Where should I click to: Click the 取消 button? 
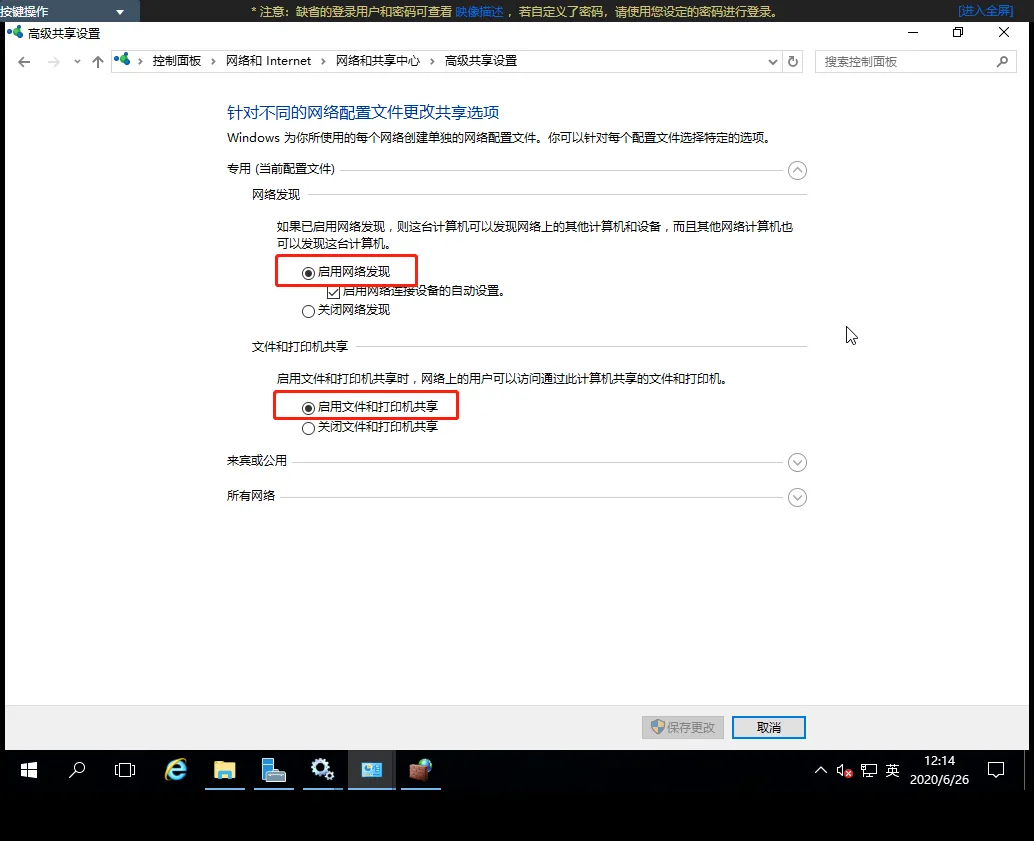[768, 727]
